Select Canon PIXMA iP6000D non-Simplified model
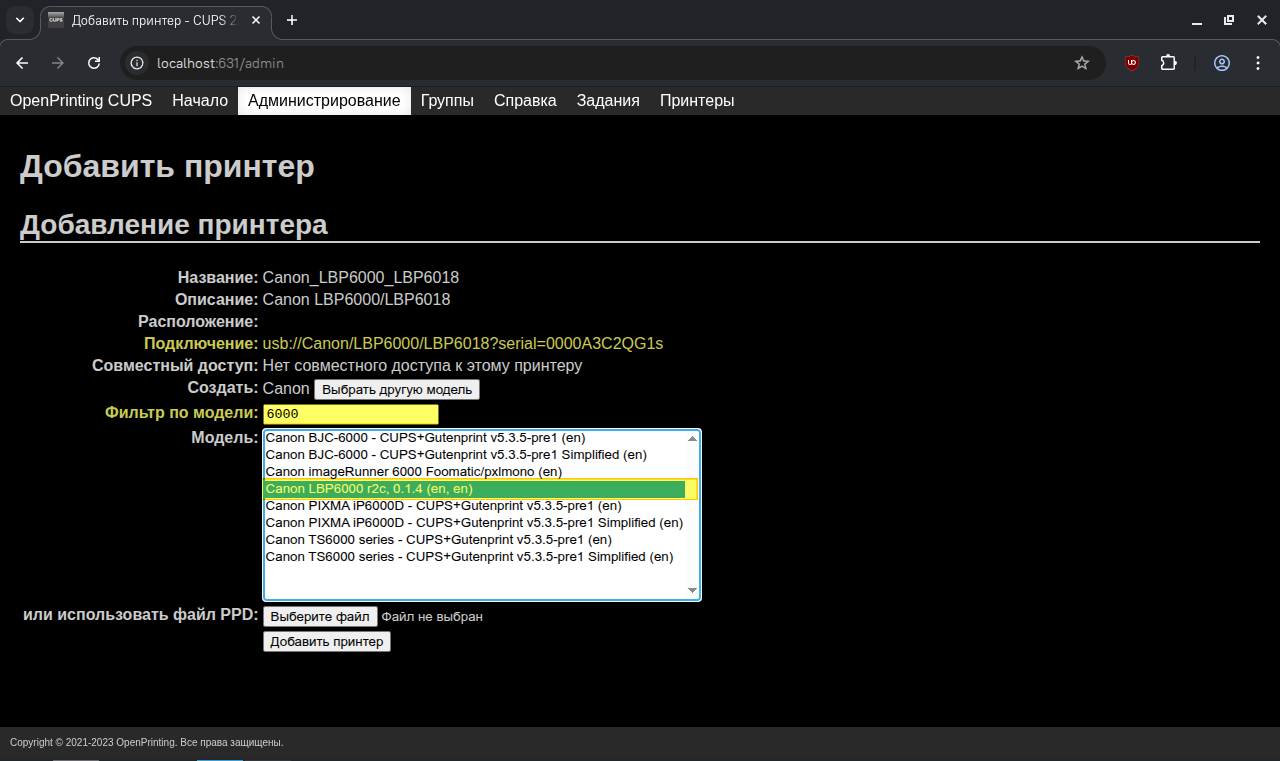 [x=475, y=506]
